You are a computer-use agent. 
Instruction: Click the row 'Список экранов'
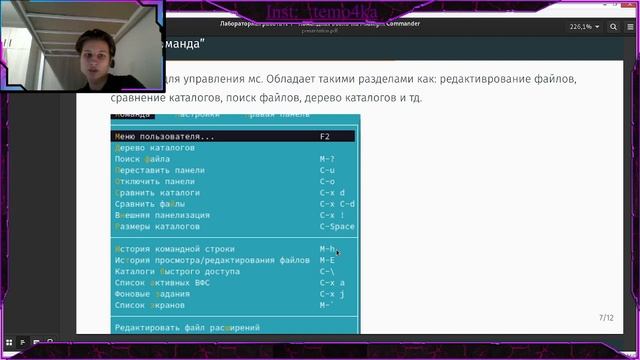coord(233,305)
